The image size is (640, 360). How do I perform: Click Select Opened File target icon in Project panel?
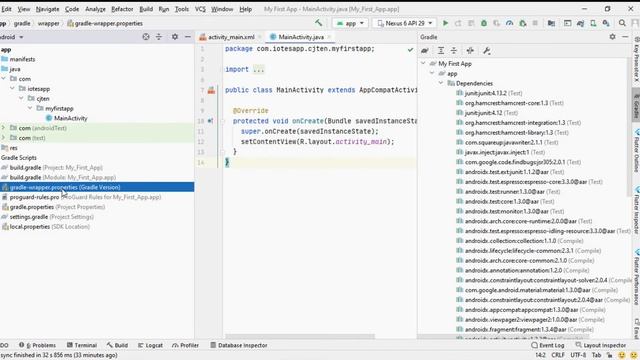146,37
